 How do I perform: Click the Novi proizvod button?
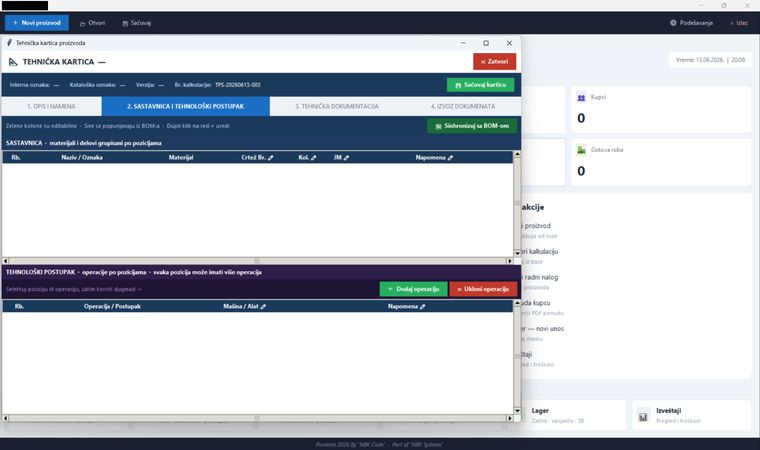tap(37, 23)
